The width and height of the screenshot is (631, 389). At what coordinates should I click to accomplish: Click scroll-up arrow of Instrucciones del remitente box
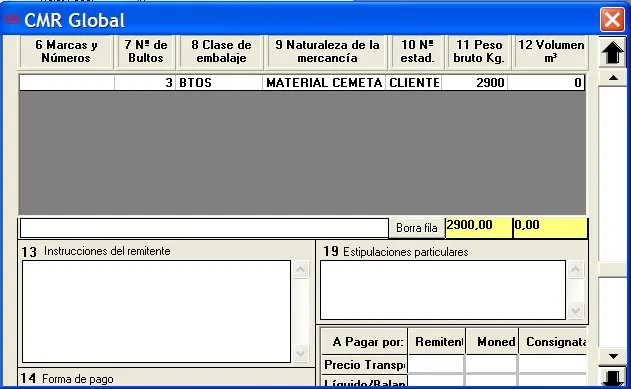pyautogui.click(x=301, y=270)
